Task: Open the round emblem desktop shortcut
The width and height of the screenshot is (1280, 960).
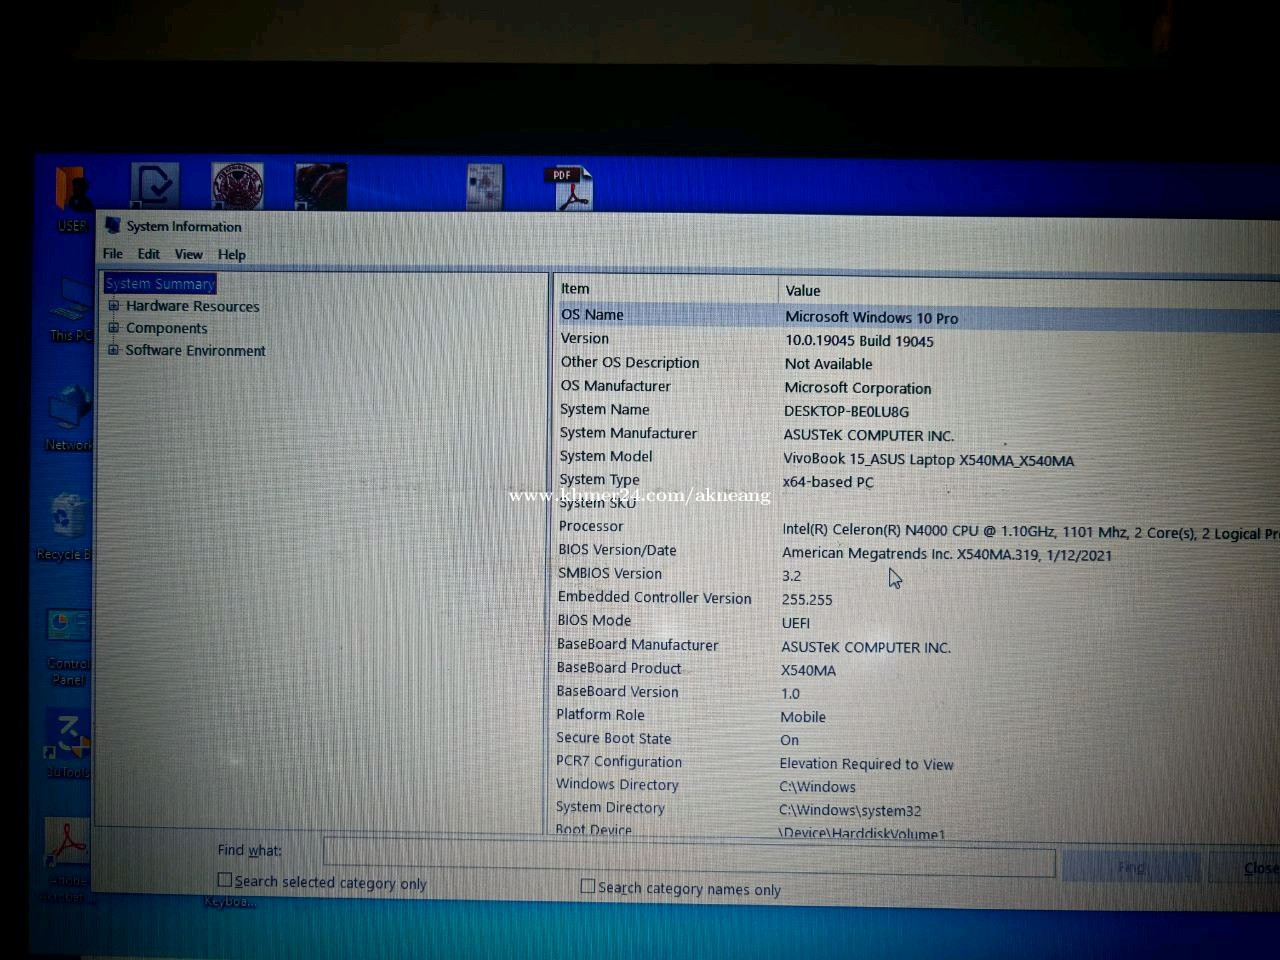Action: pos(237,186)
